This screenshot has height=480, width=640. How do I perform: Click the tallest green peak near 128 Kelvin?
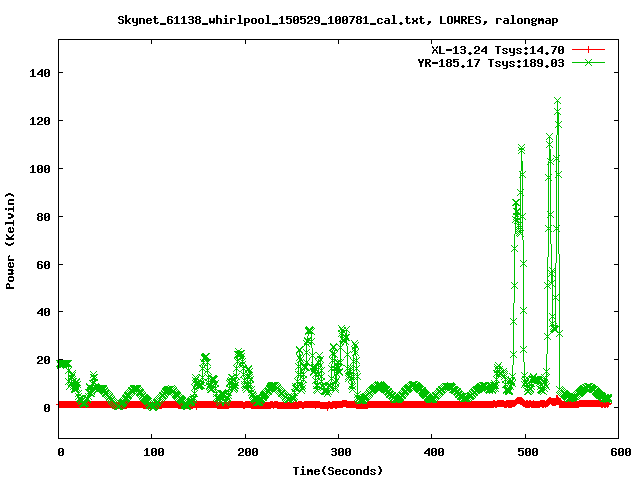click(557, 101)
